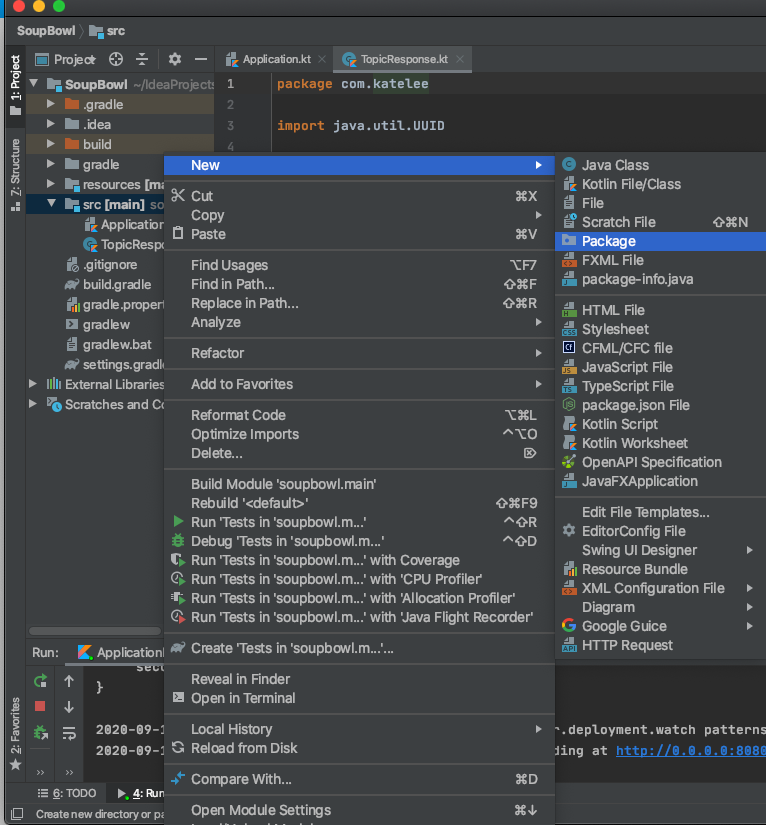Click the package.json File node icon

coord(569,405)
